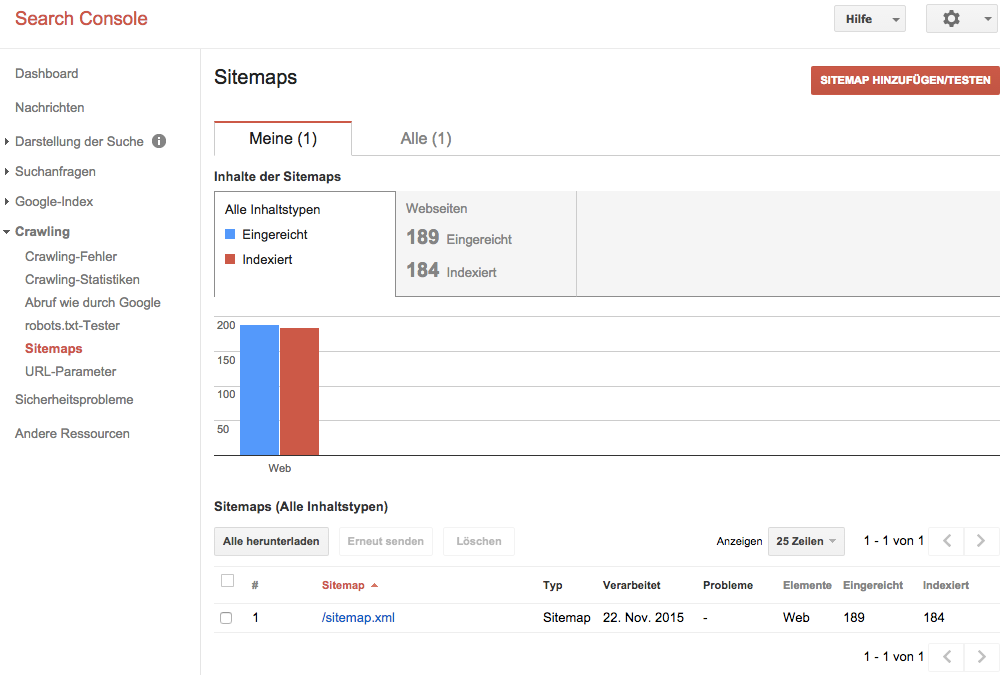Viewport: 1002px width, 675px height.
Task: Open Crawling-Fehler in the sidebar
Action: point(69,256)
